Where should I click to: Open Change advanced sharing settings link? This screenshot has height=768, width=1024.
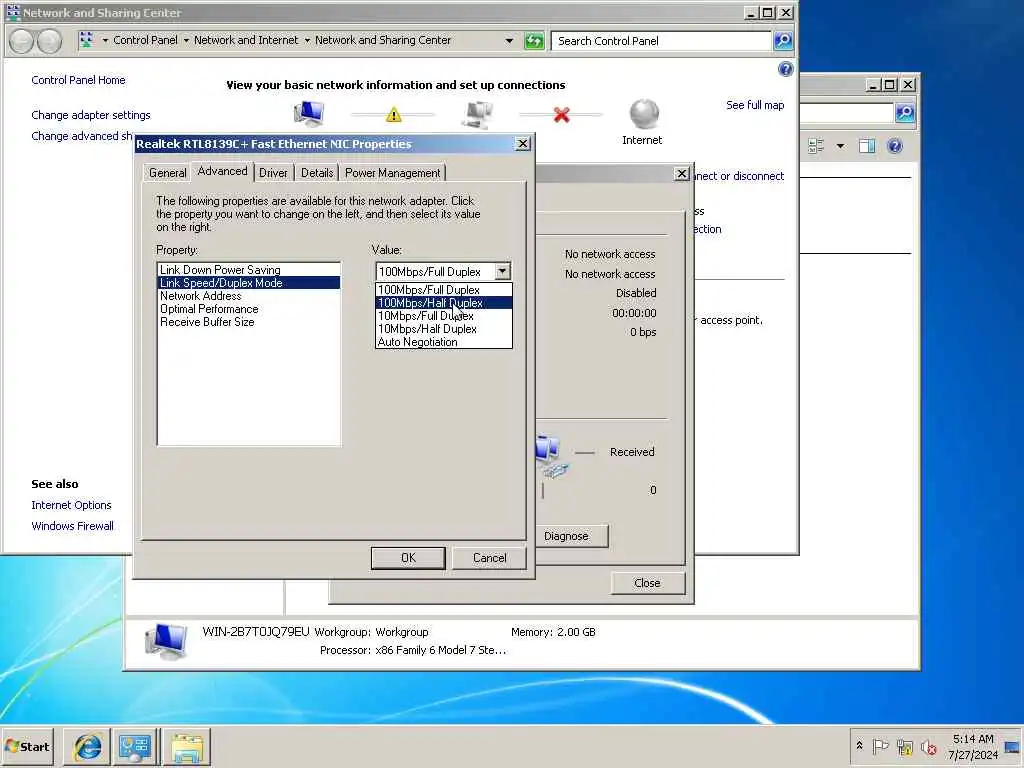[82, 136]
